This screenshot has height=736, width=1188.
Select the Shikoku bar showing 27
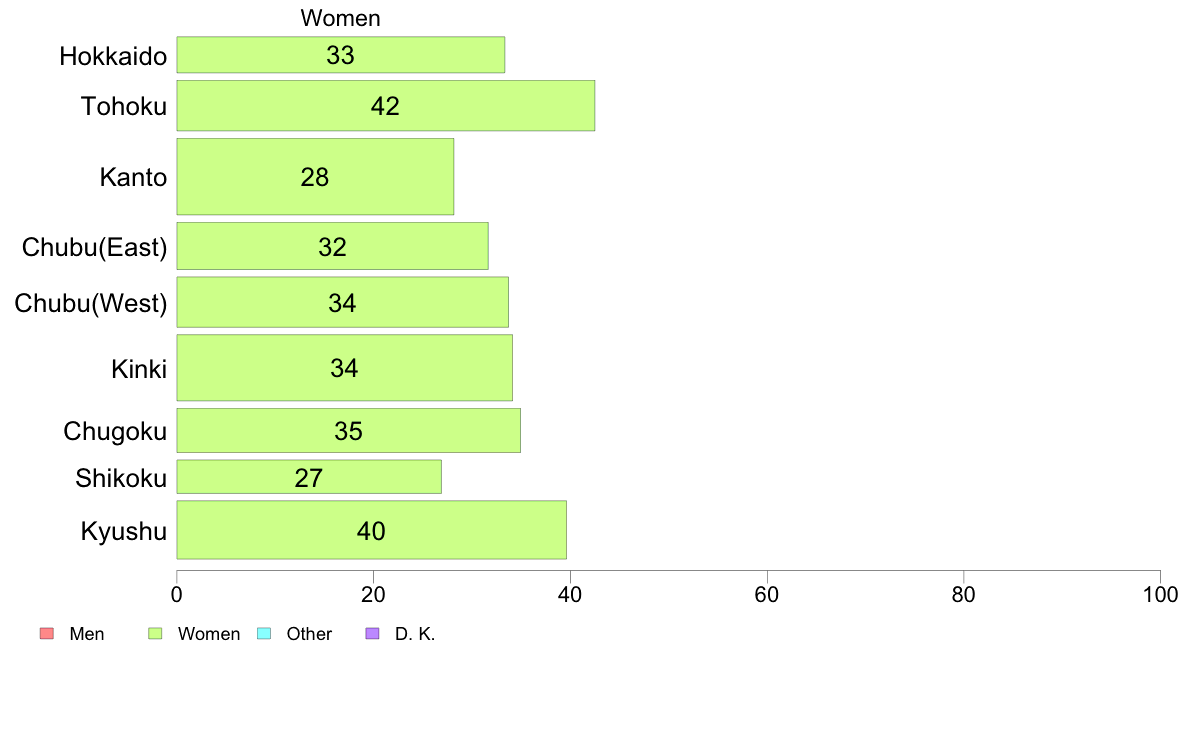[x=309, y=477]
